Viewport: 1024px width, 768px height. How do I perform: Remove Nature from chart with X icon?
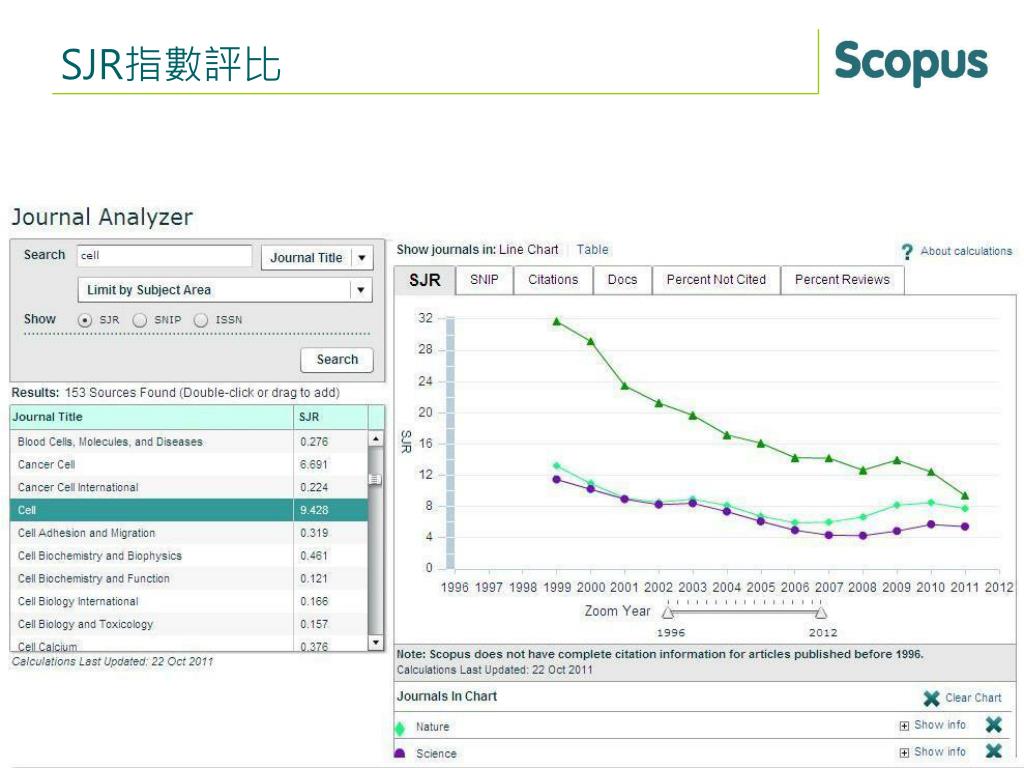993,725
